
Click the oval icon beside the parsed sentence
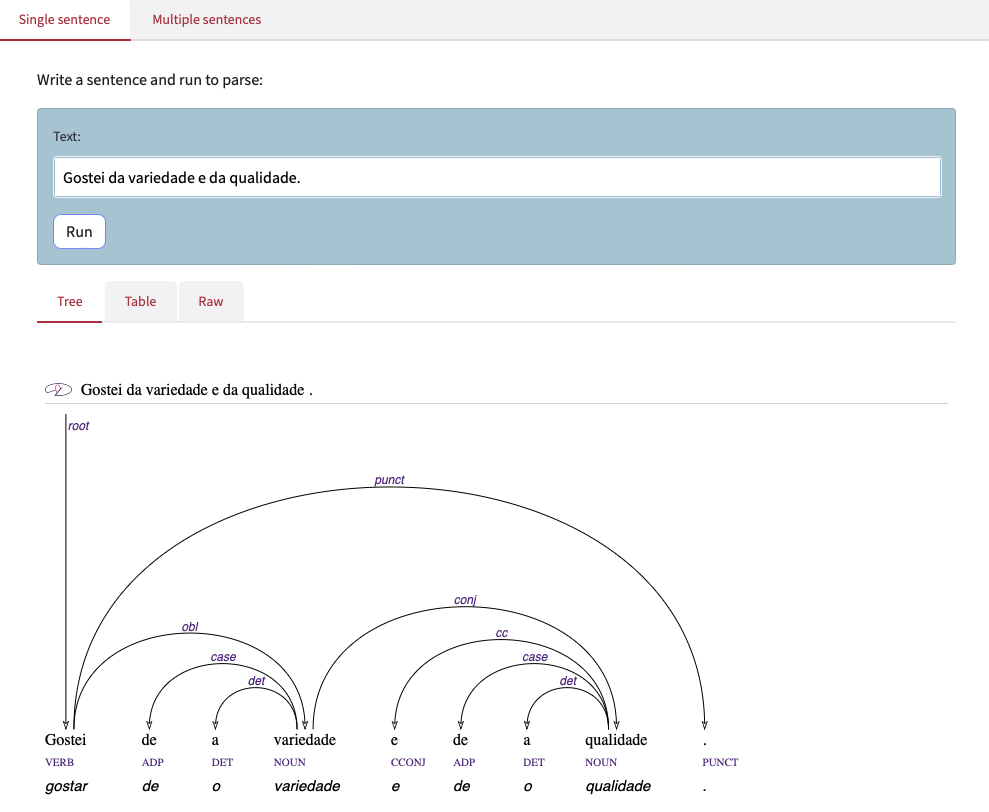59,390
